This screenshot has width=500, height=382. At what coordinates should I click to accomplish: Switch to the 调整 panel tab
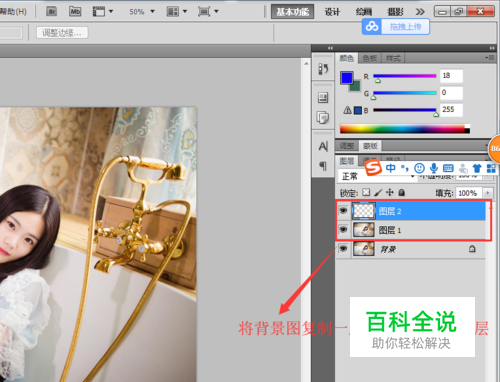point(347,146)
